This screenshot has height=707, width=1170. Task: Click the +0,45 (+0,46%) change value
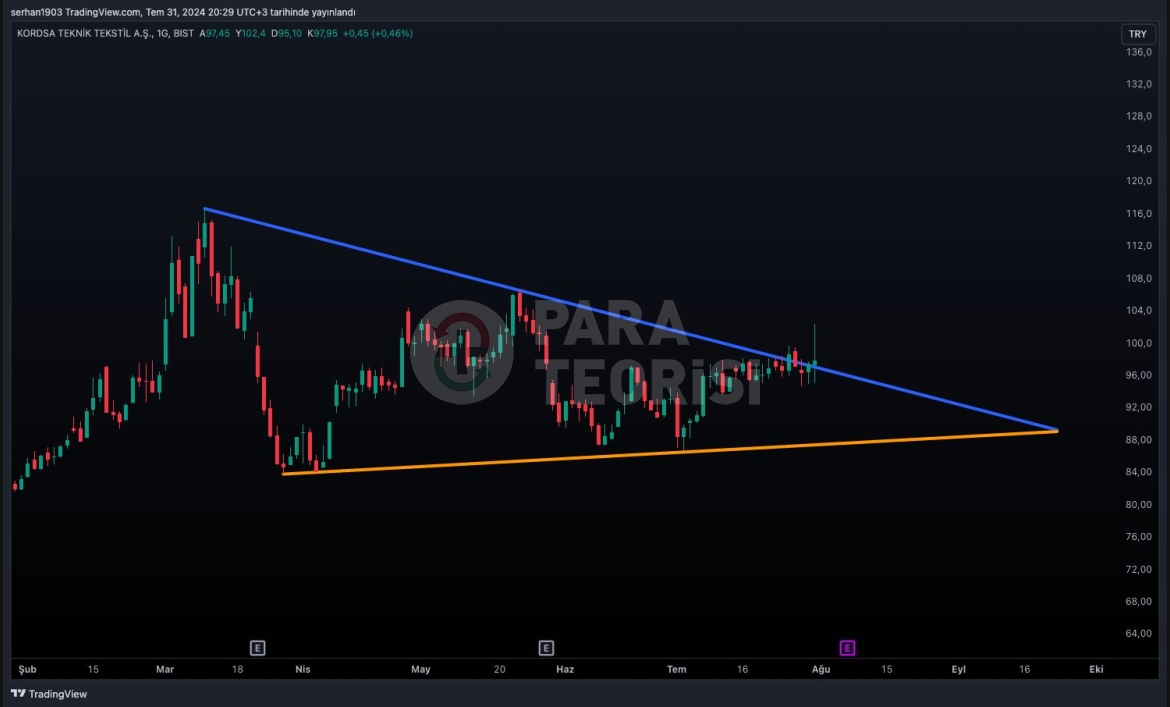pyautogui.click(x=378, y=34)
